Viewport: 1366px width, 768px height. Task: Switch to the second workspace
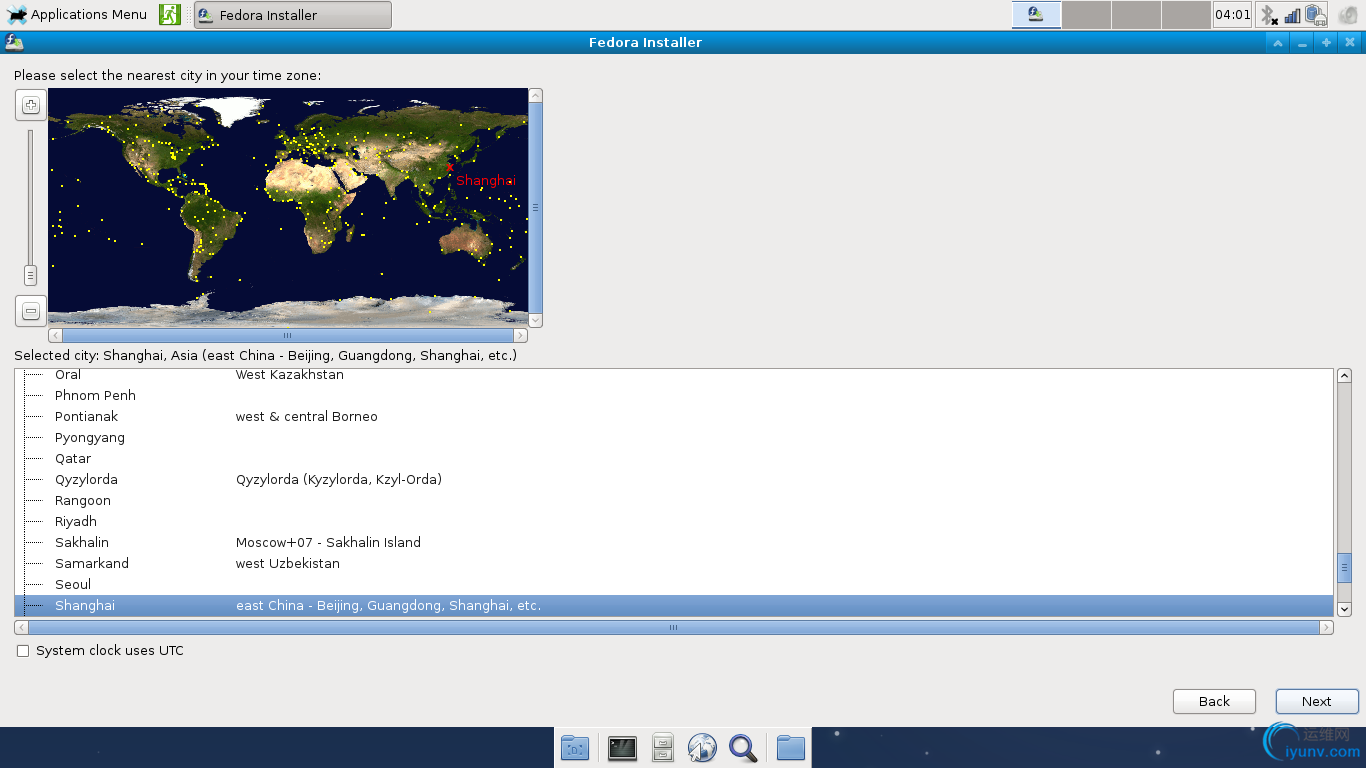(1086, 15)
